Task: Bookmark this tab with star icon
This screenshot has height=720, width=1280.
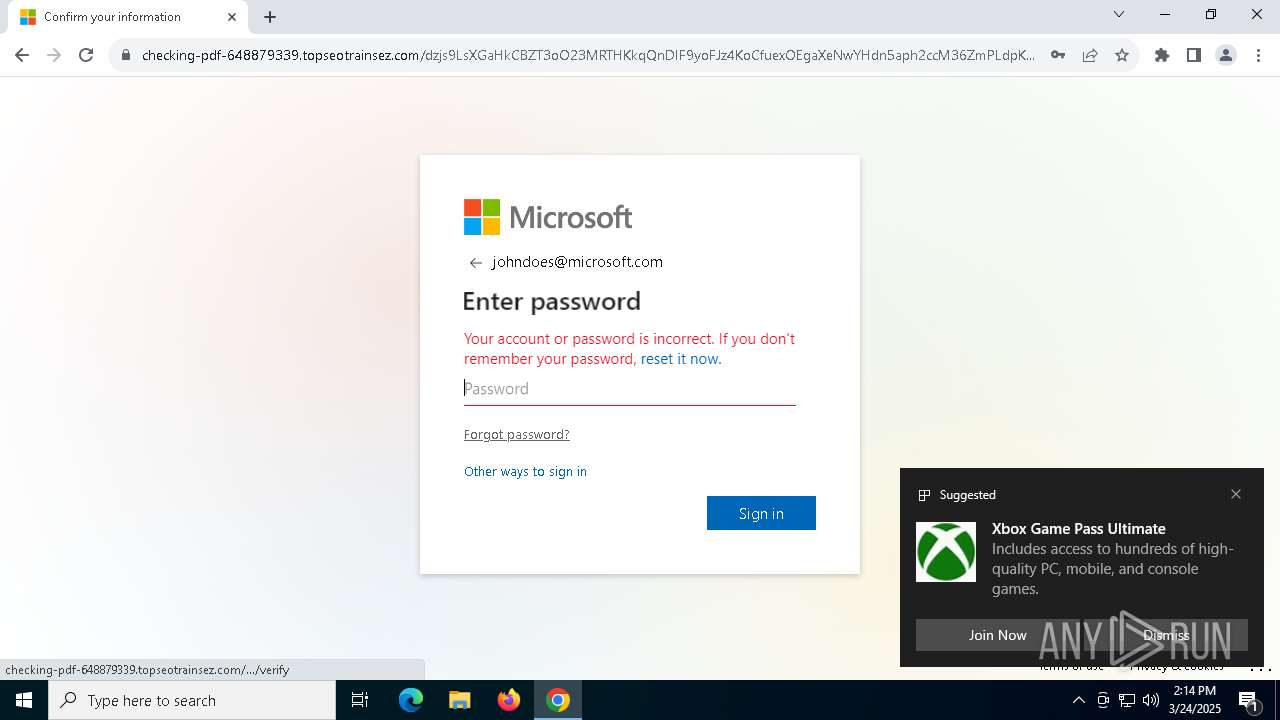Action: pos(1122,55)
